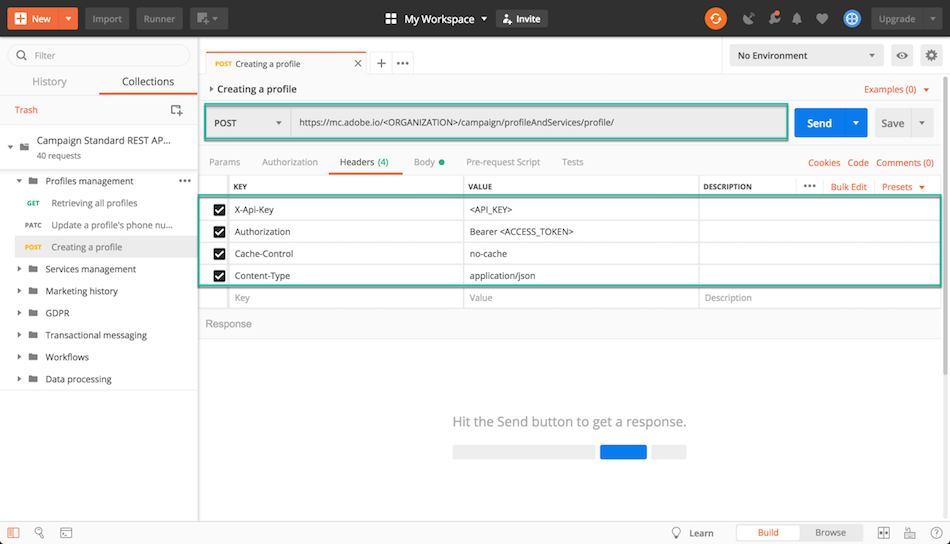Open the POST method dropdown

pyautogui.click(x=249, y=123)
